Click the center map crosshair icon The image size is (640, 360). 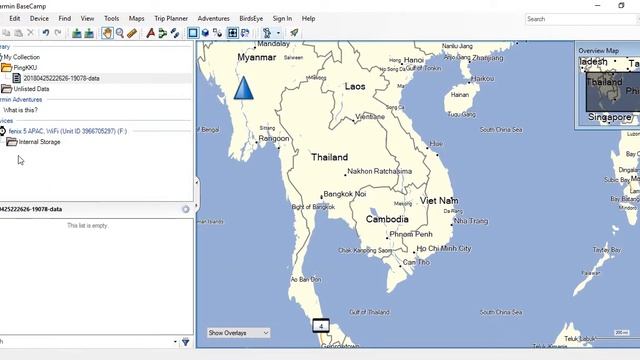click(232, 33)
